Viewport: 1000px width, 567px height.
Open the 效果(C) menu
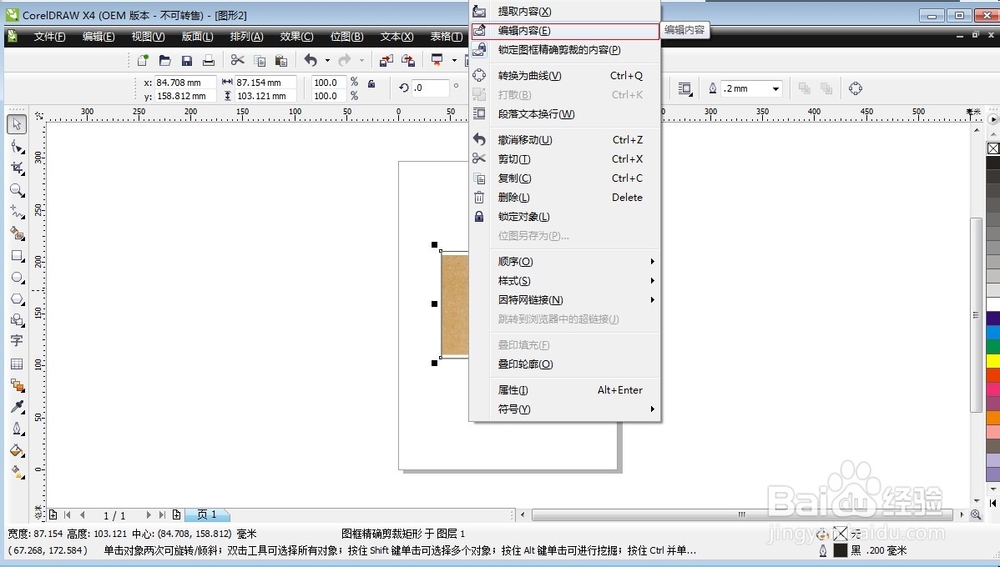[x=297, y=37]
